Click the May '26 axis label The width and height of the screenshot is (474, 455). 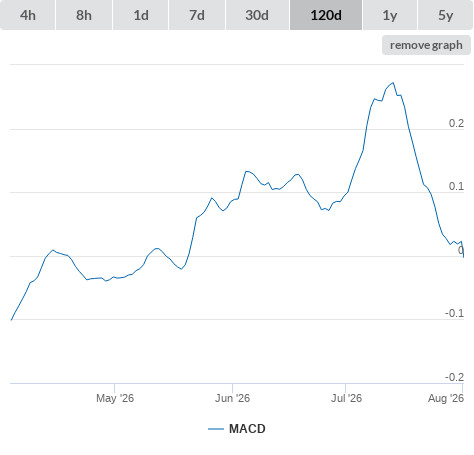coord(115,398)
